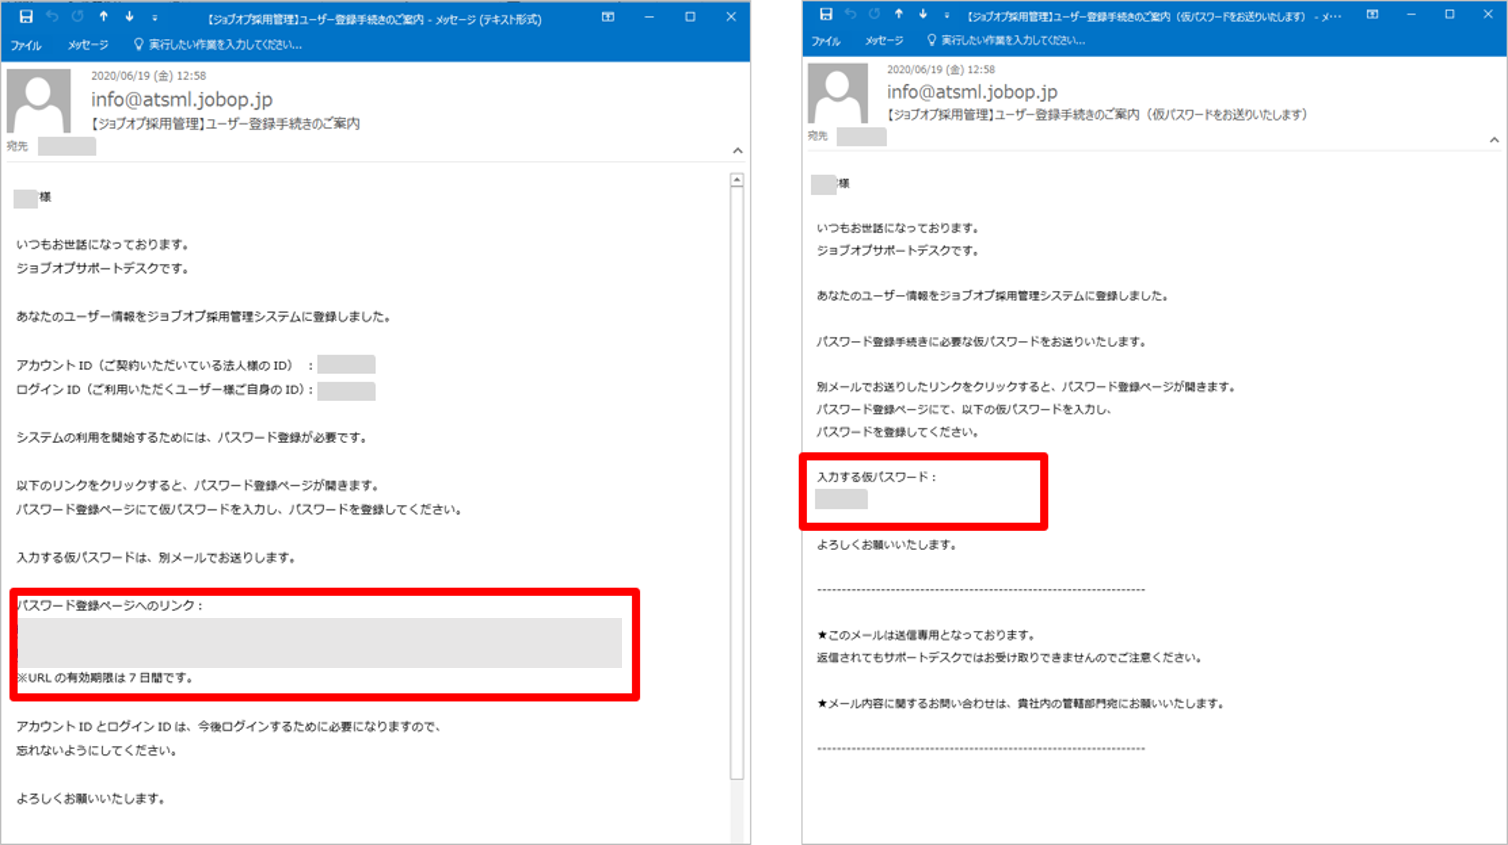Image resolution: width=1508 pixels, height=845 pixels.
Task: Open Ribbon Display Options in the right window
Action: pyautogui.click(x=1372, y=14)
